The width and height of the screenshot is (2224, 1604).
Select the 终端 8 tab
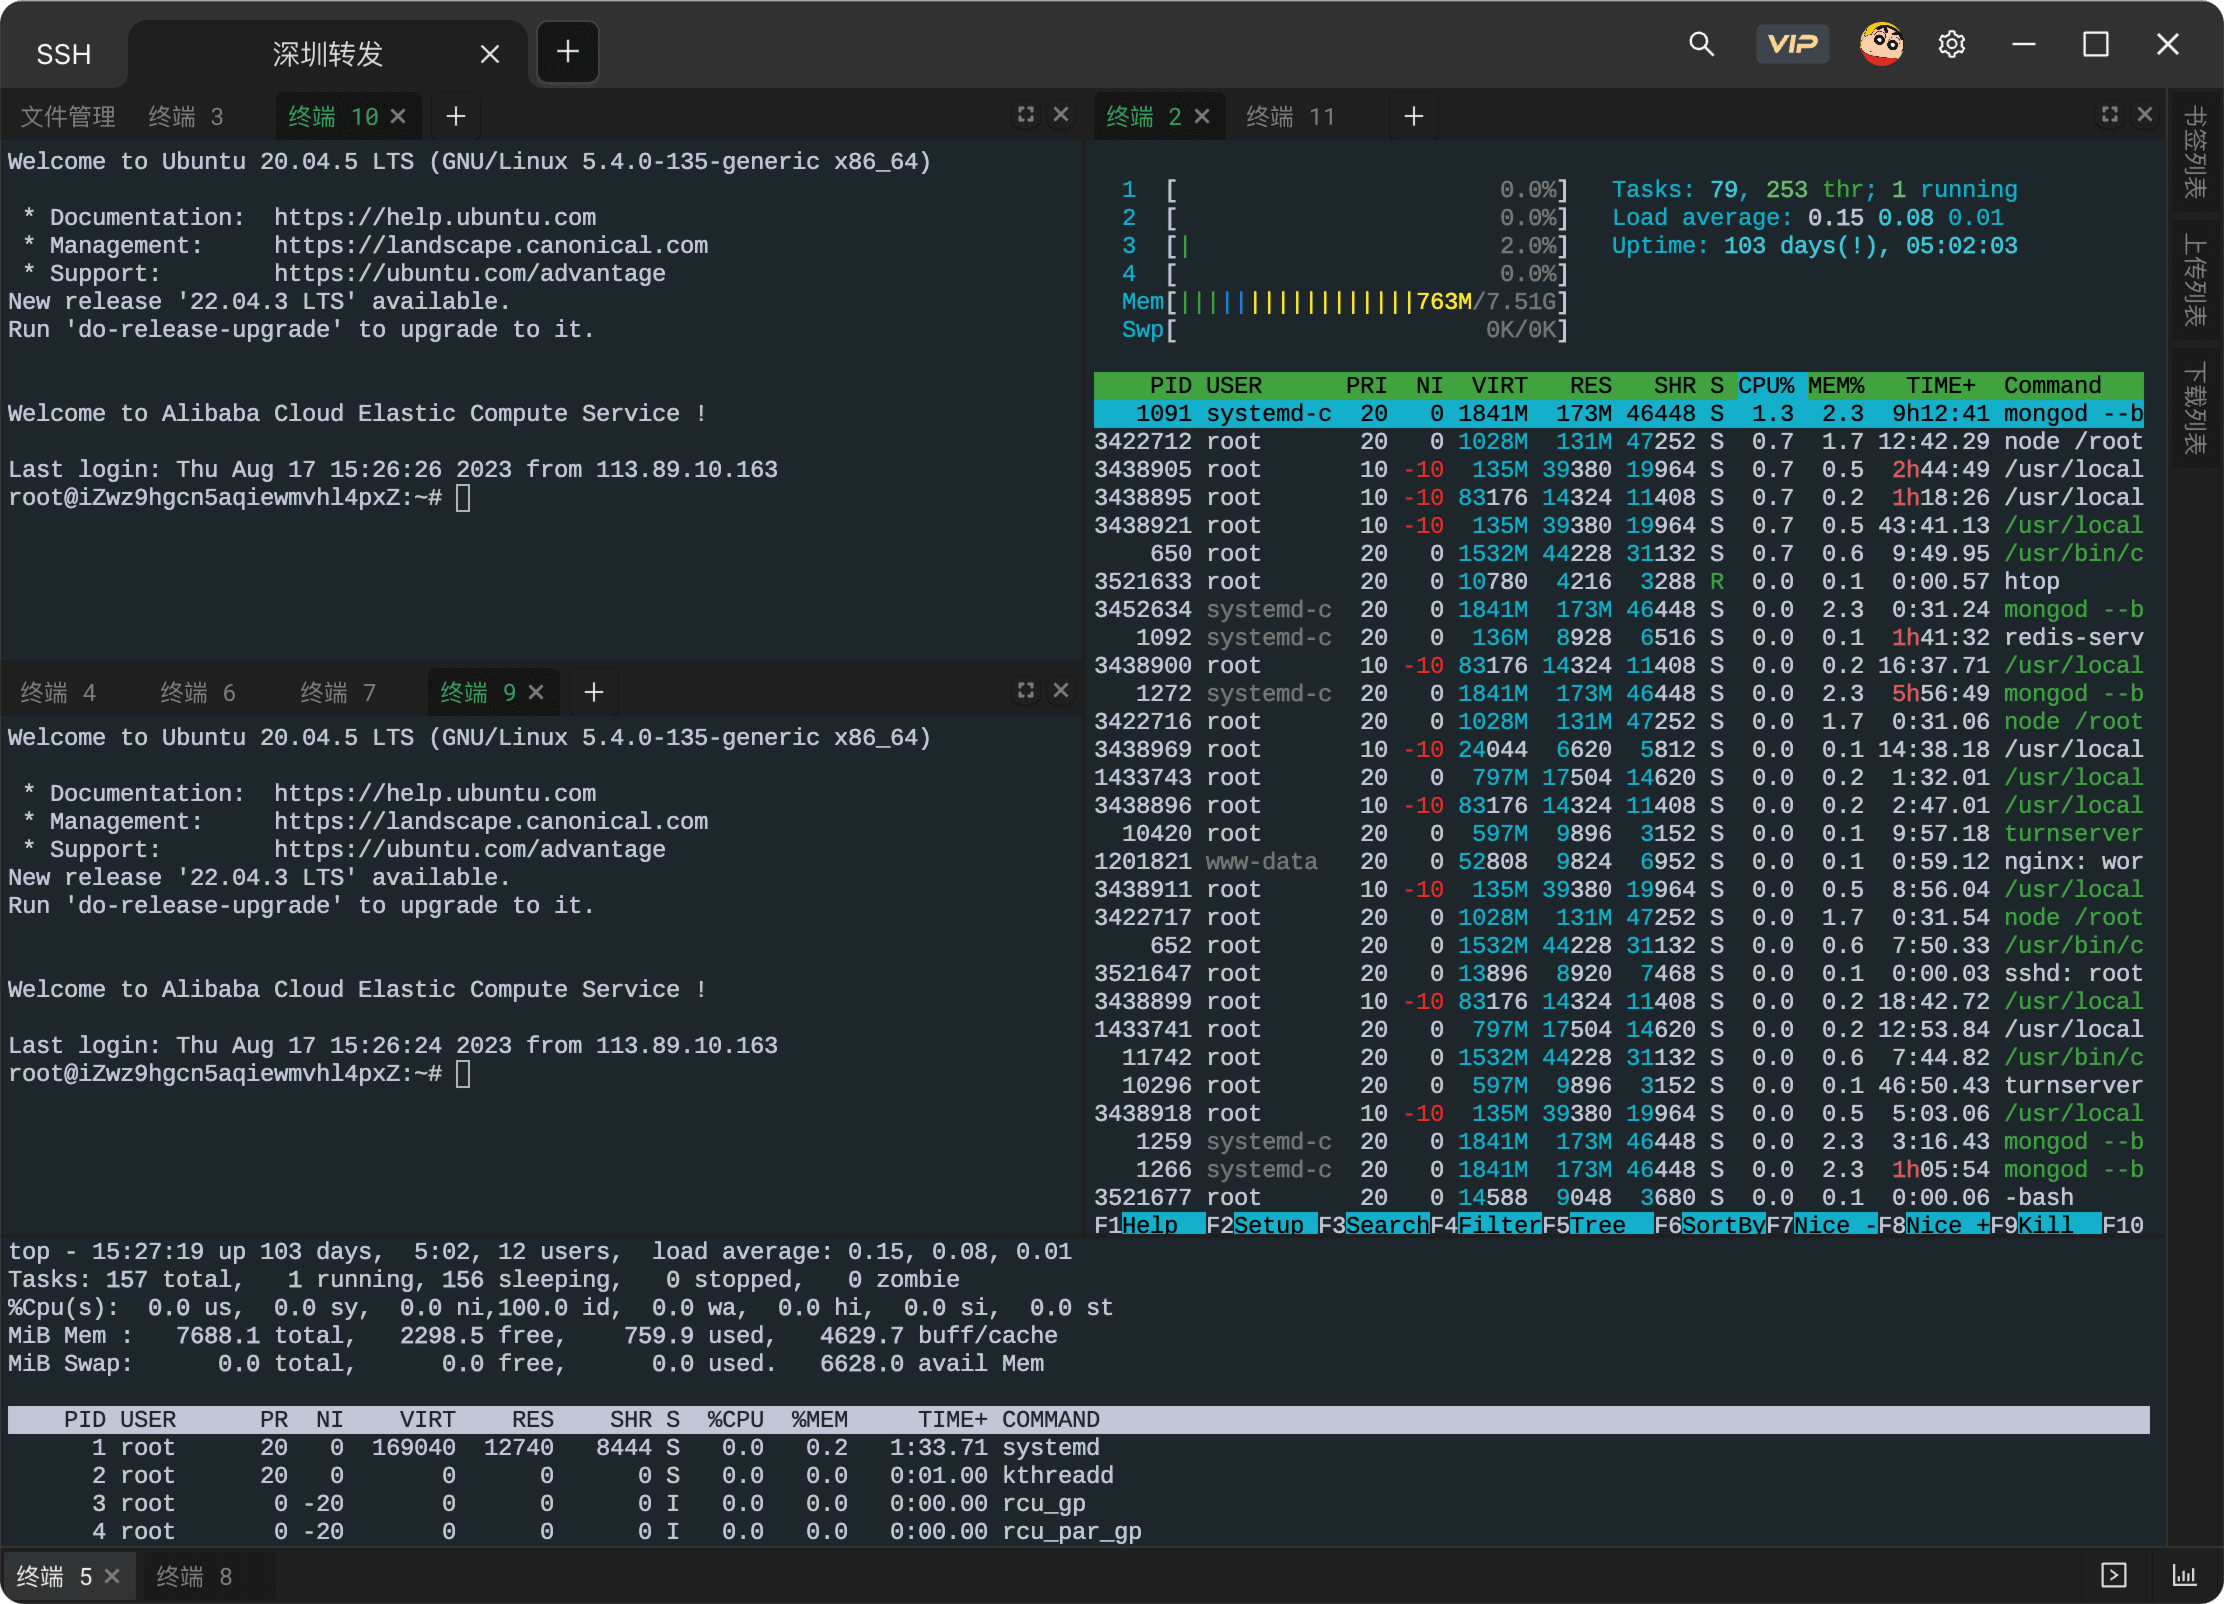point(194,1577)
